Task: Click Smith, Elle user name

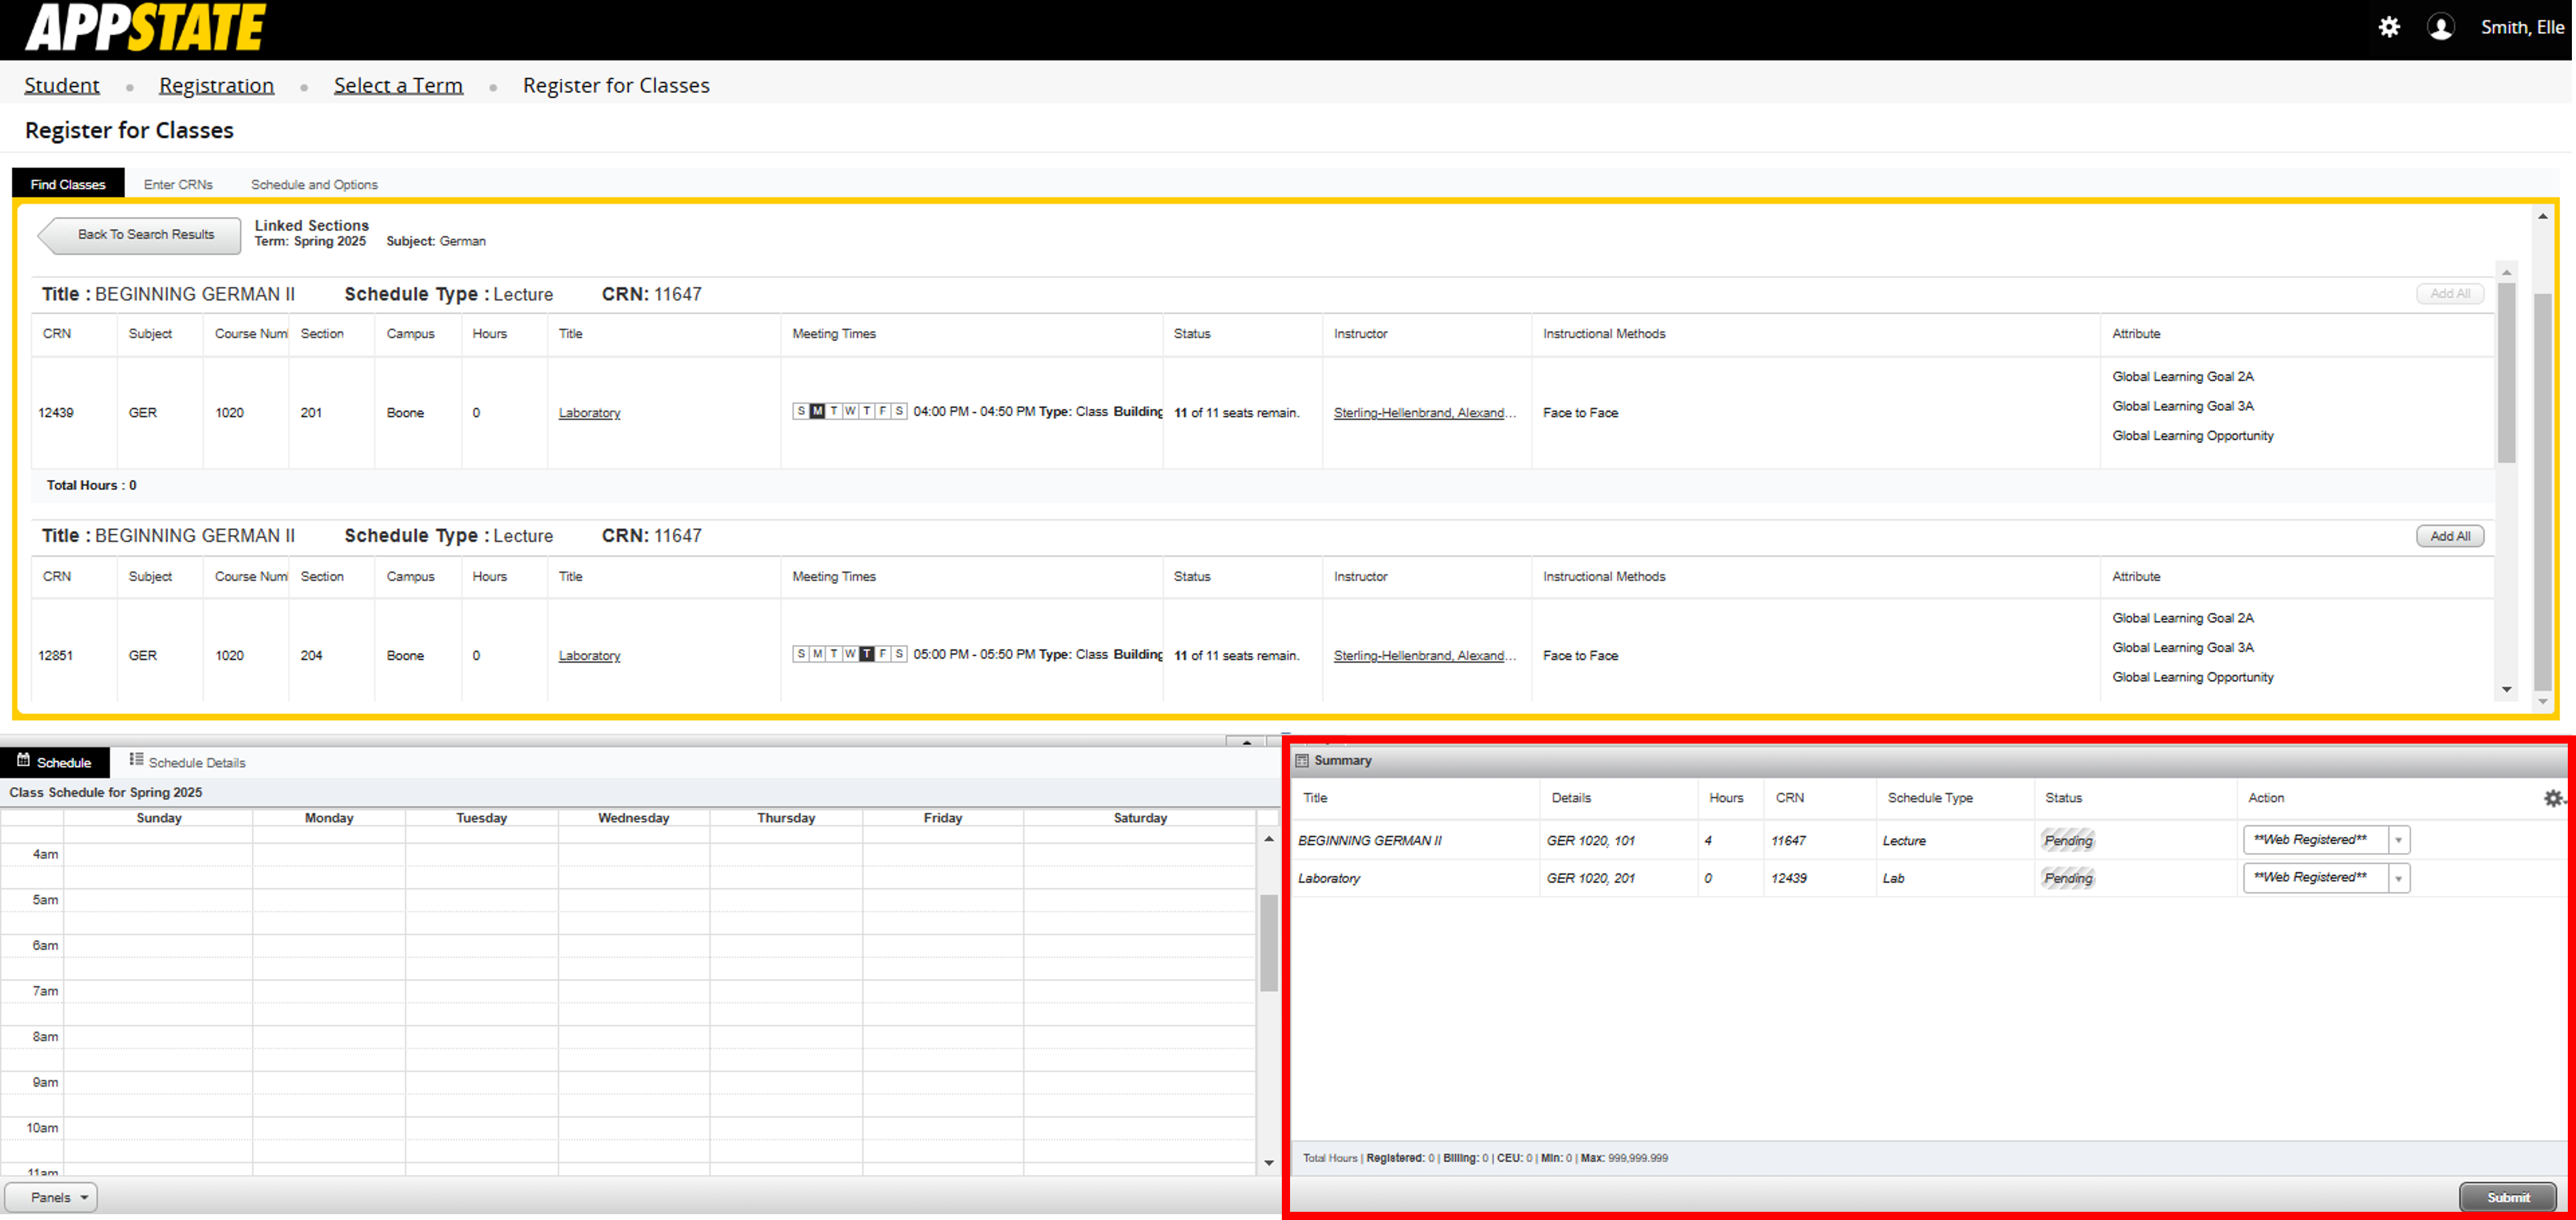Action: 2521,28
